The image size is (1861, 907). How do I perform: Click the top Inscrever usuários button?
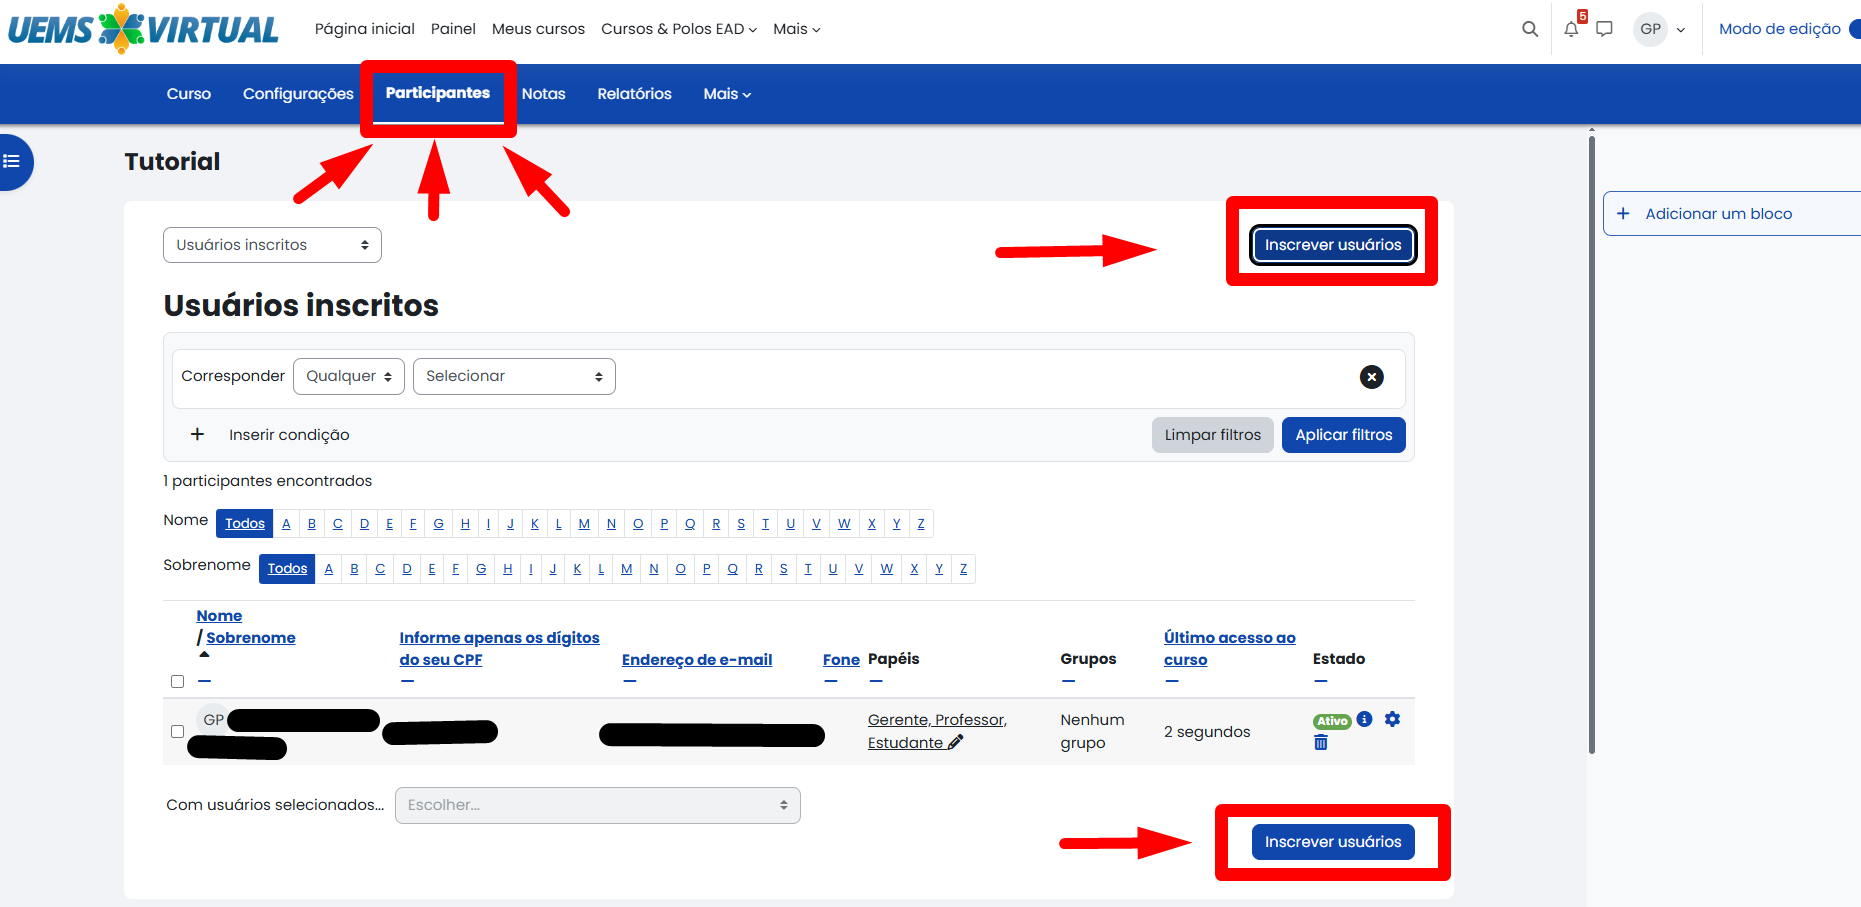click(1332, 245)
